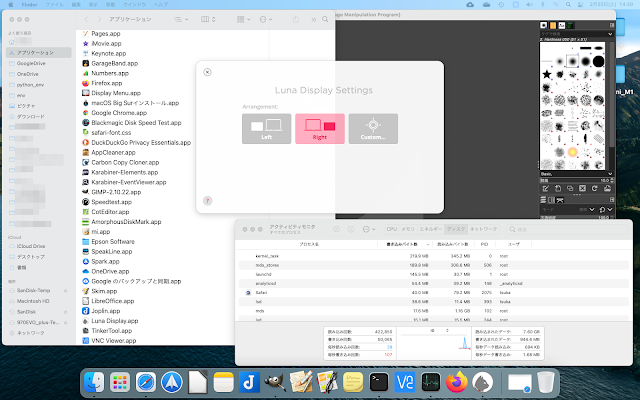
Task: Open Activity Monitor more options dropdown
Action: pyautogui.click(x=369, y=229)
